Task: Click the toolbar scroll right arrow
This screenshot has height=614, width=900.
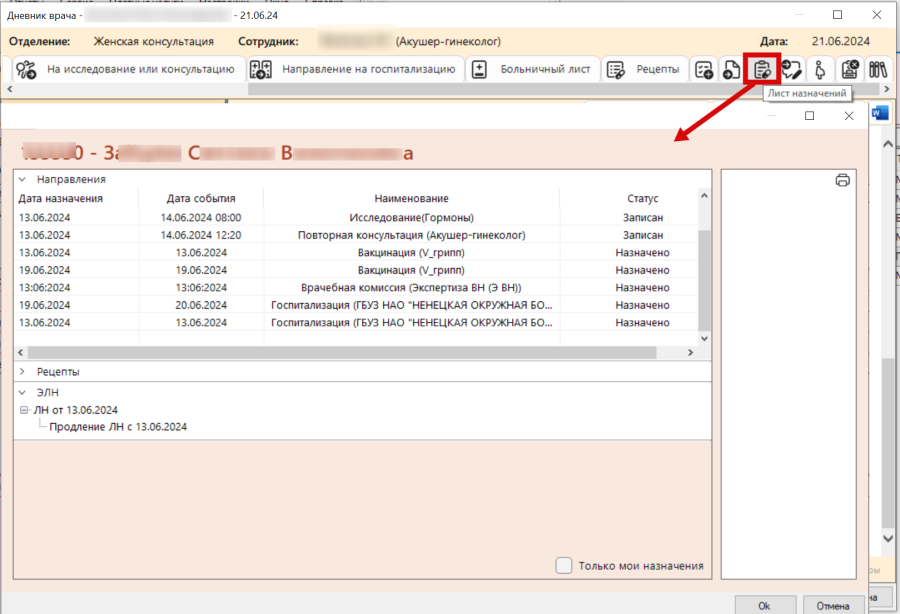Action: (887, 90)
